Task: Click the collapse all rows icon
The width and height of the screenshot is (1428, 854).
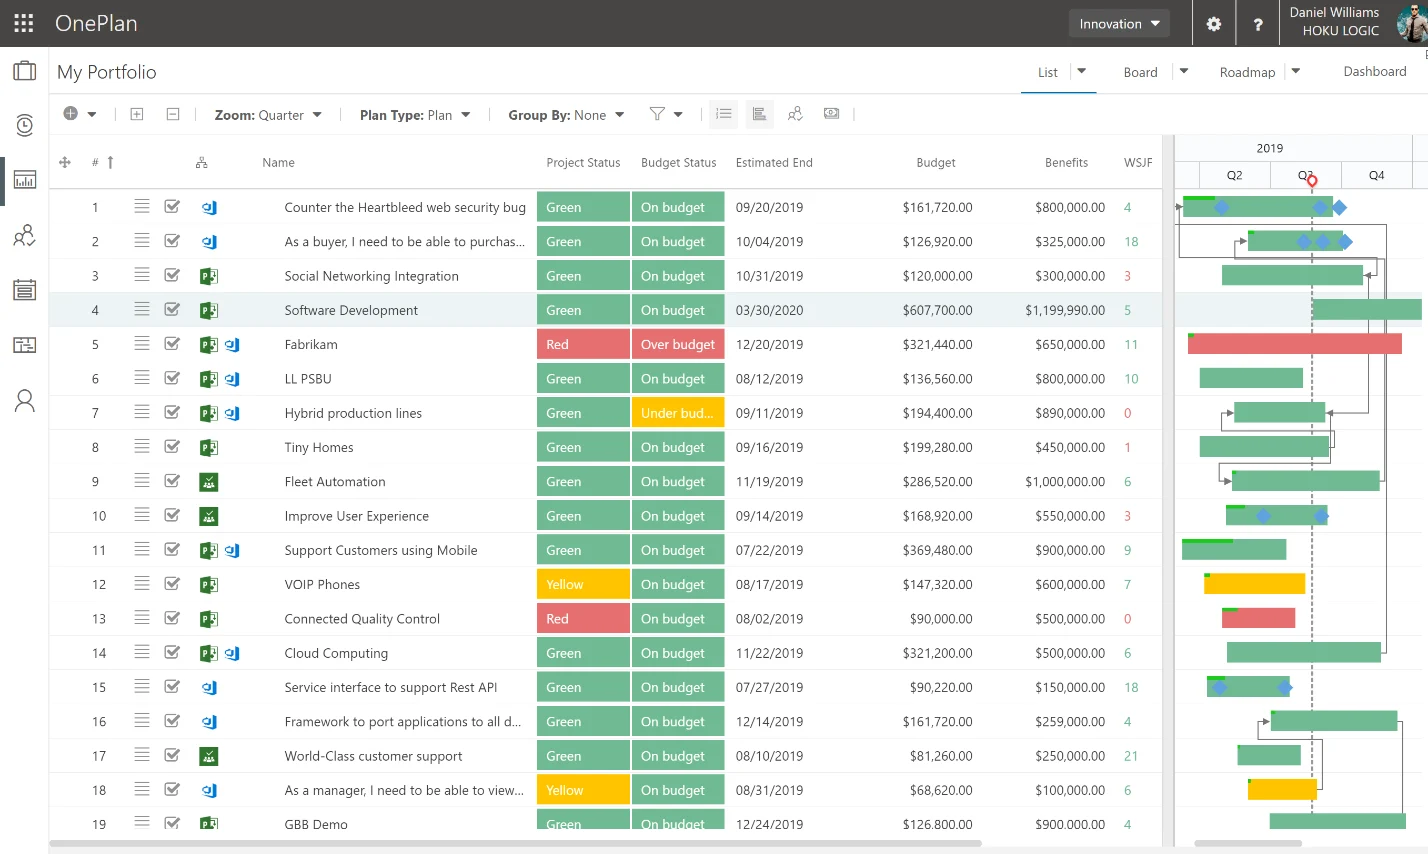Action: (173, 114)
